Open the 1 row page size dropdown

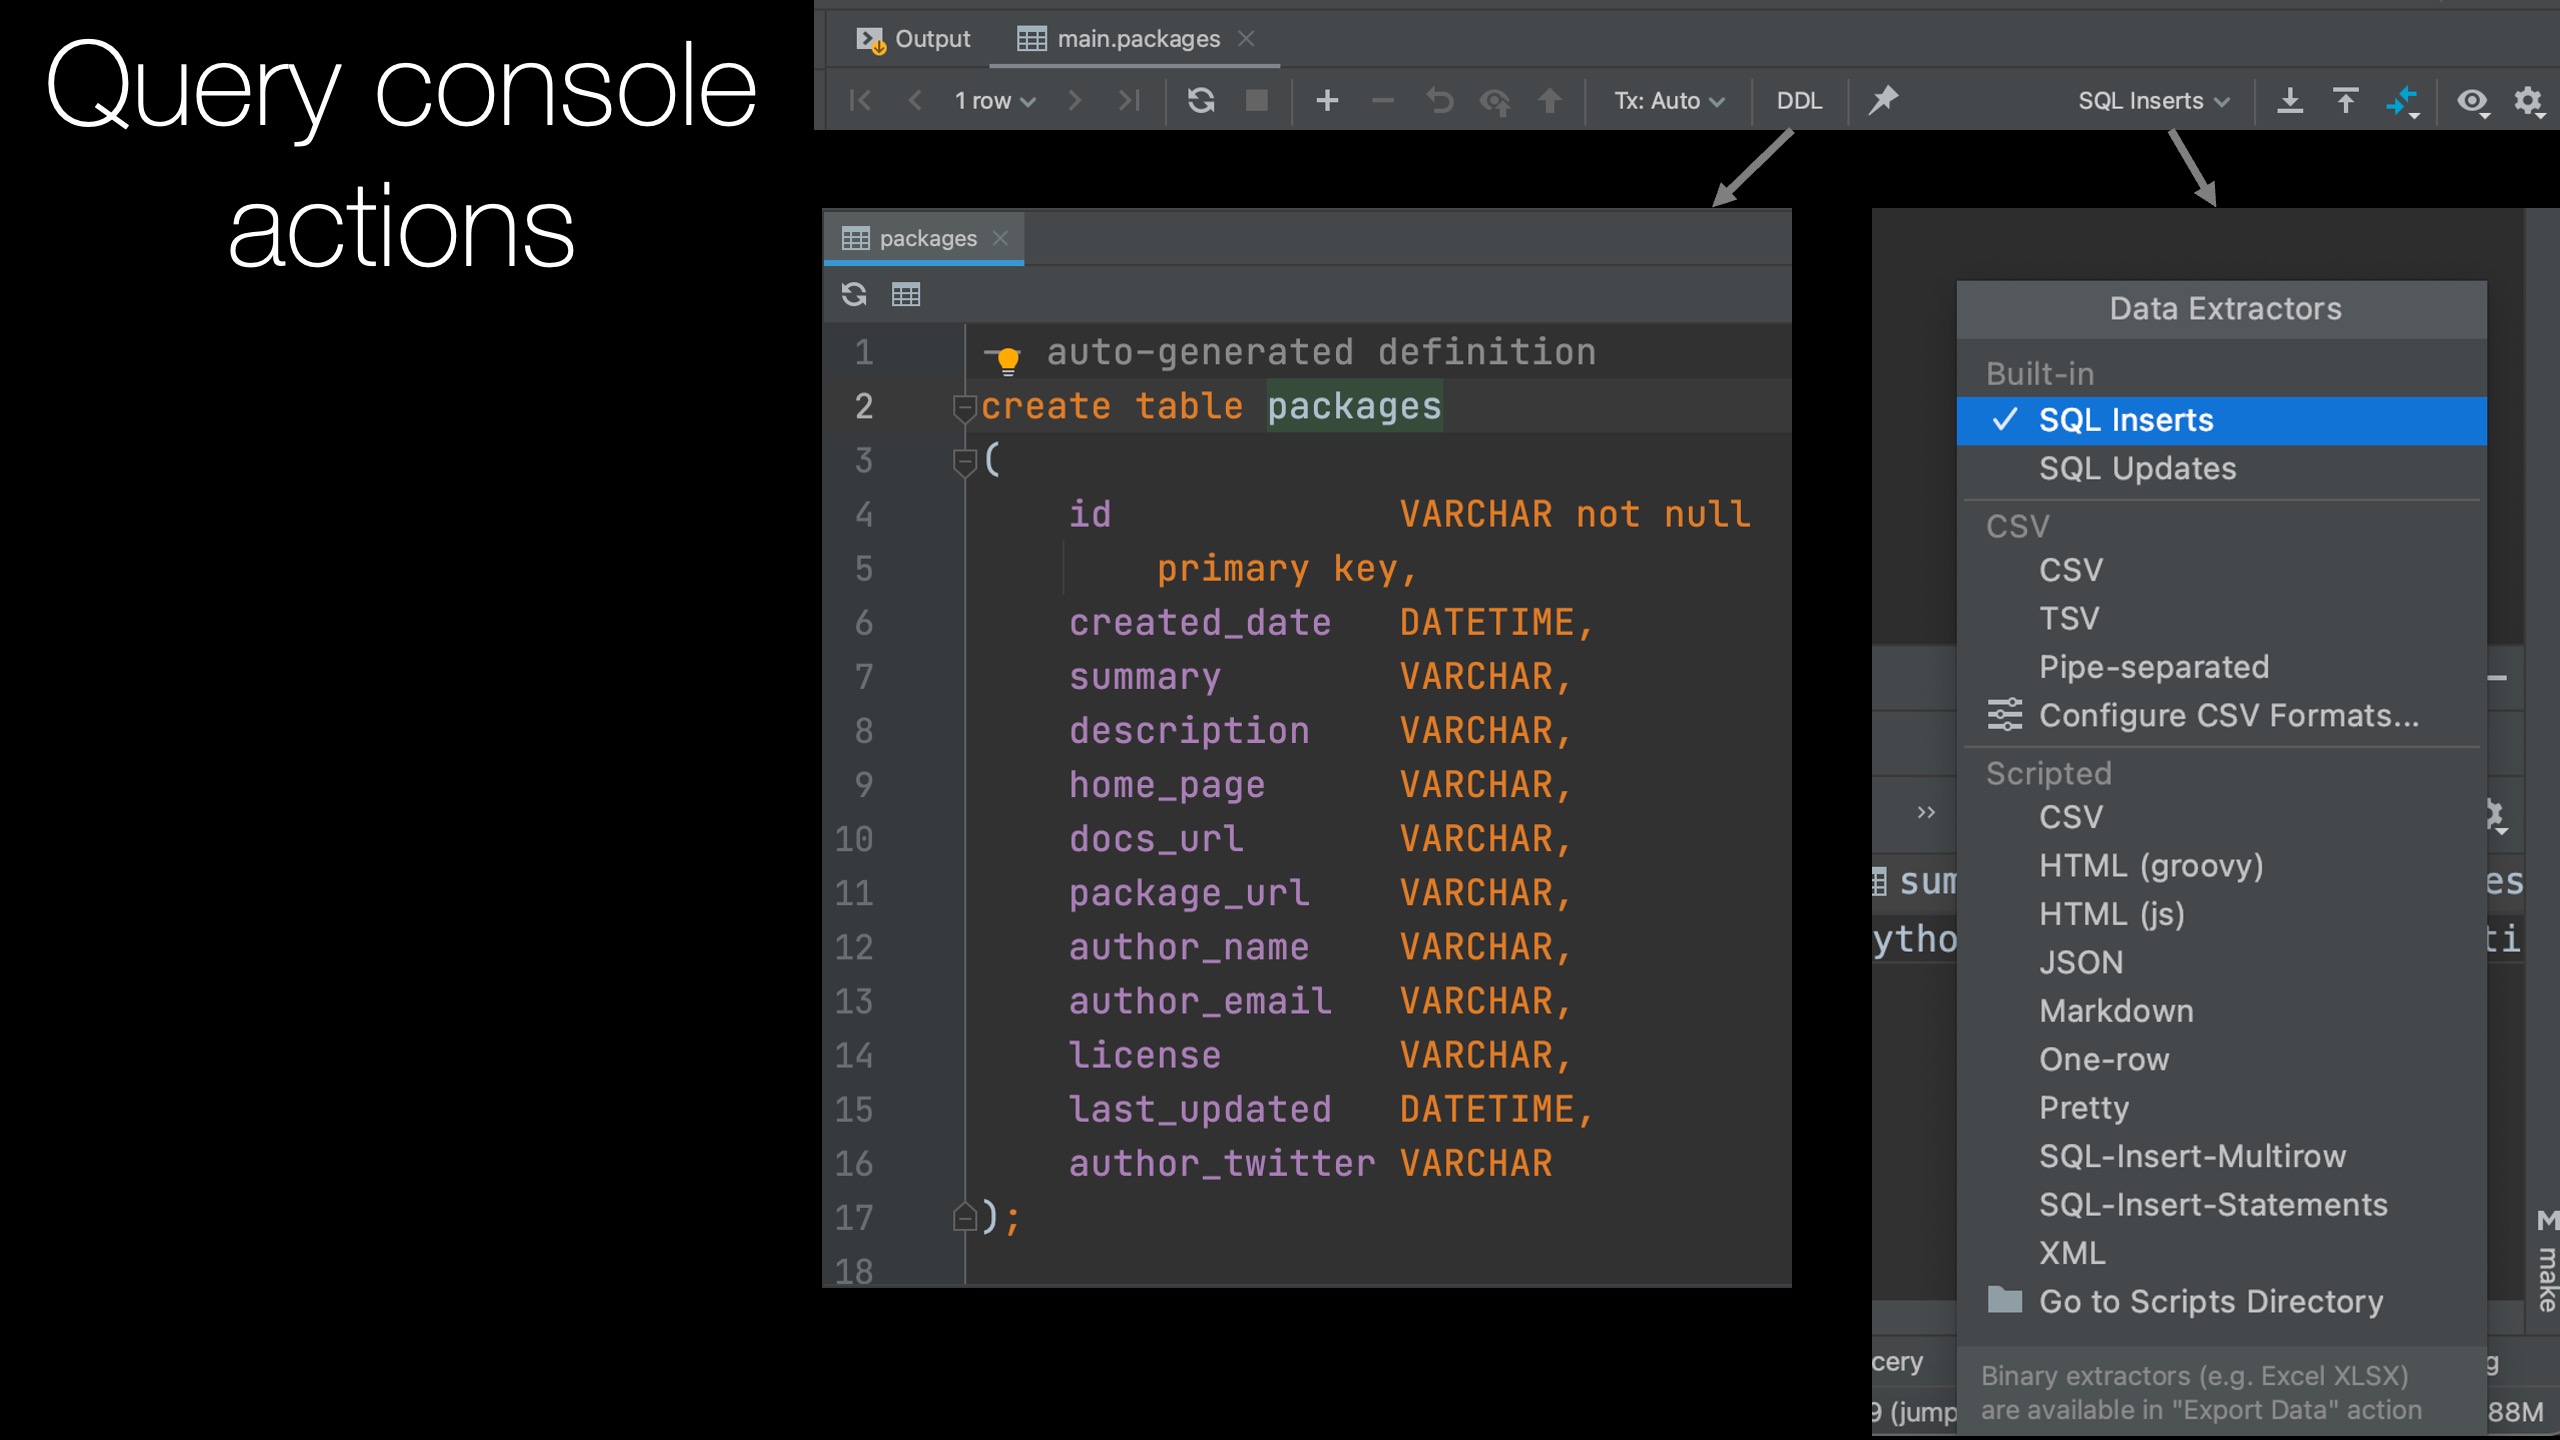click(994, 100)
